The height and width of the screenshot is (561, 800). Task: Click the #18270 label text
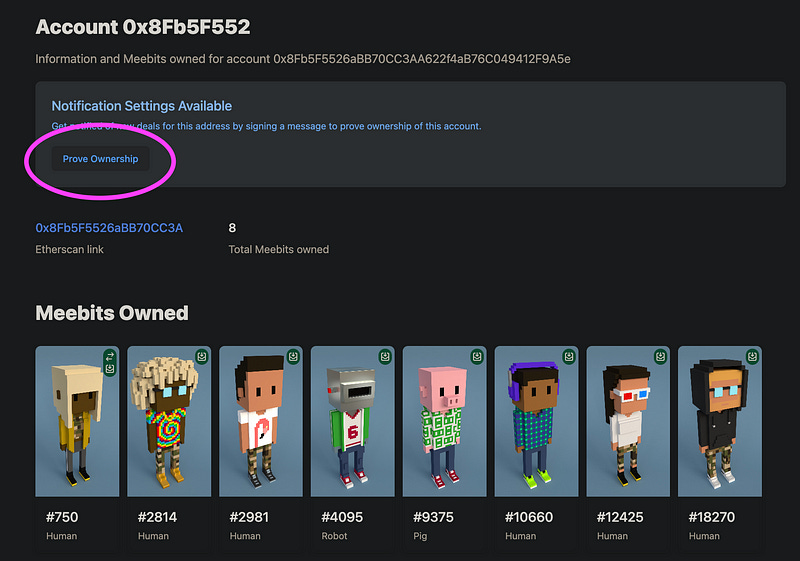pyautogui.click(x=712, y=517)
